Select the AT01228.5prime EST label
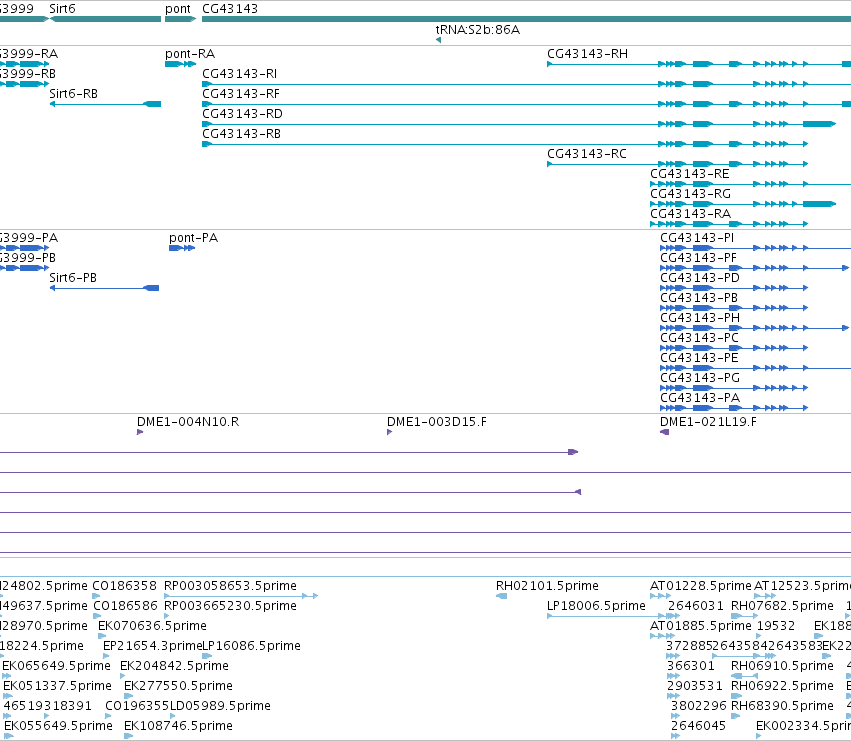Image resolution: width=851 pixels, height=741 pixels. pyautogui.click(x=701, y=586)
